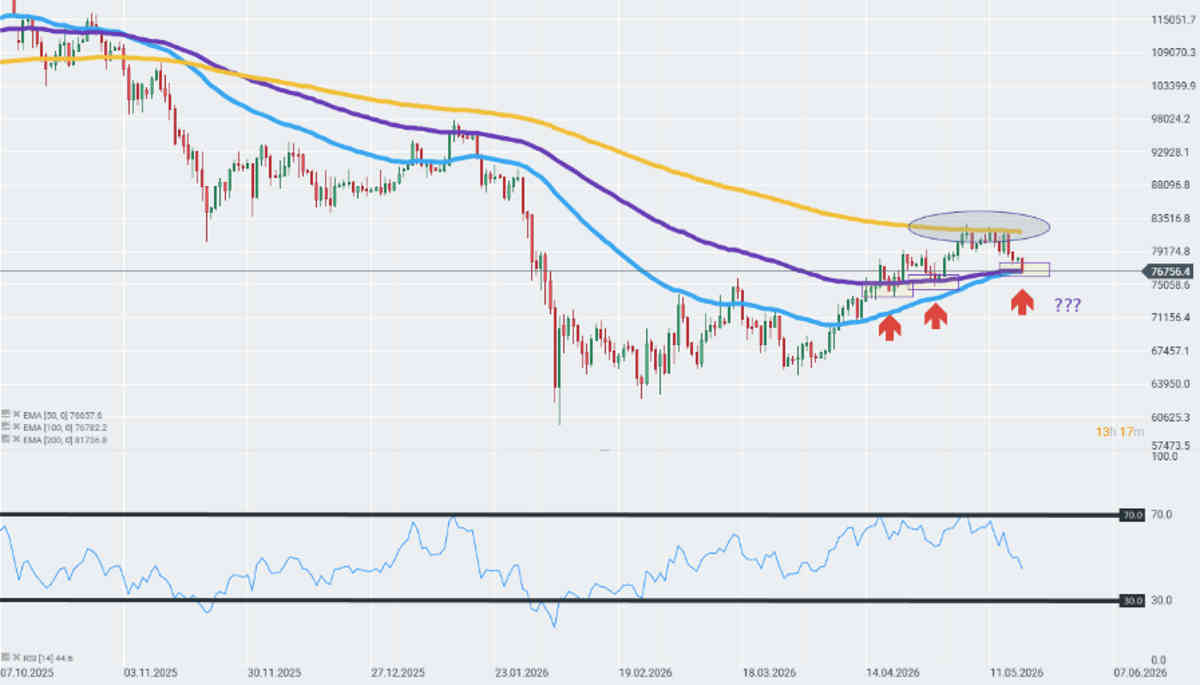The width and height of the screenshot is (1200, 685).
Task: Select the purple ??? text annotation
Action: click(x=1067, y=306)
